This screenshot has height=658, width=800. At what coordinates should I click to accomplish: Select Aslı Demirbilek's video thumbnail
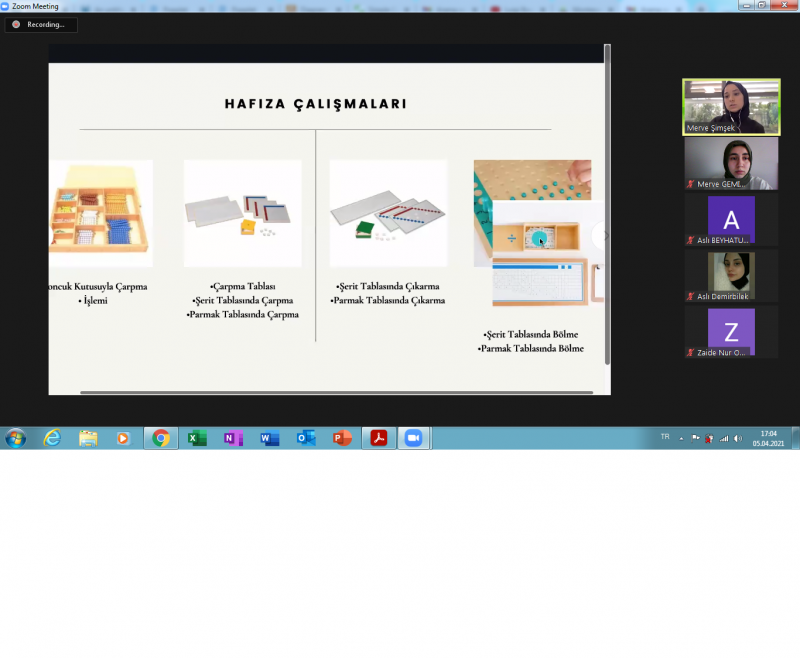point(731,276)
